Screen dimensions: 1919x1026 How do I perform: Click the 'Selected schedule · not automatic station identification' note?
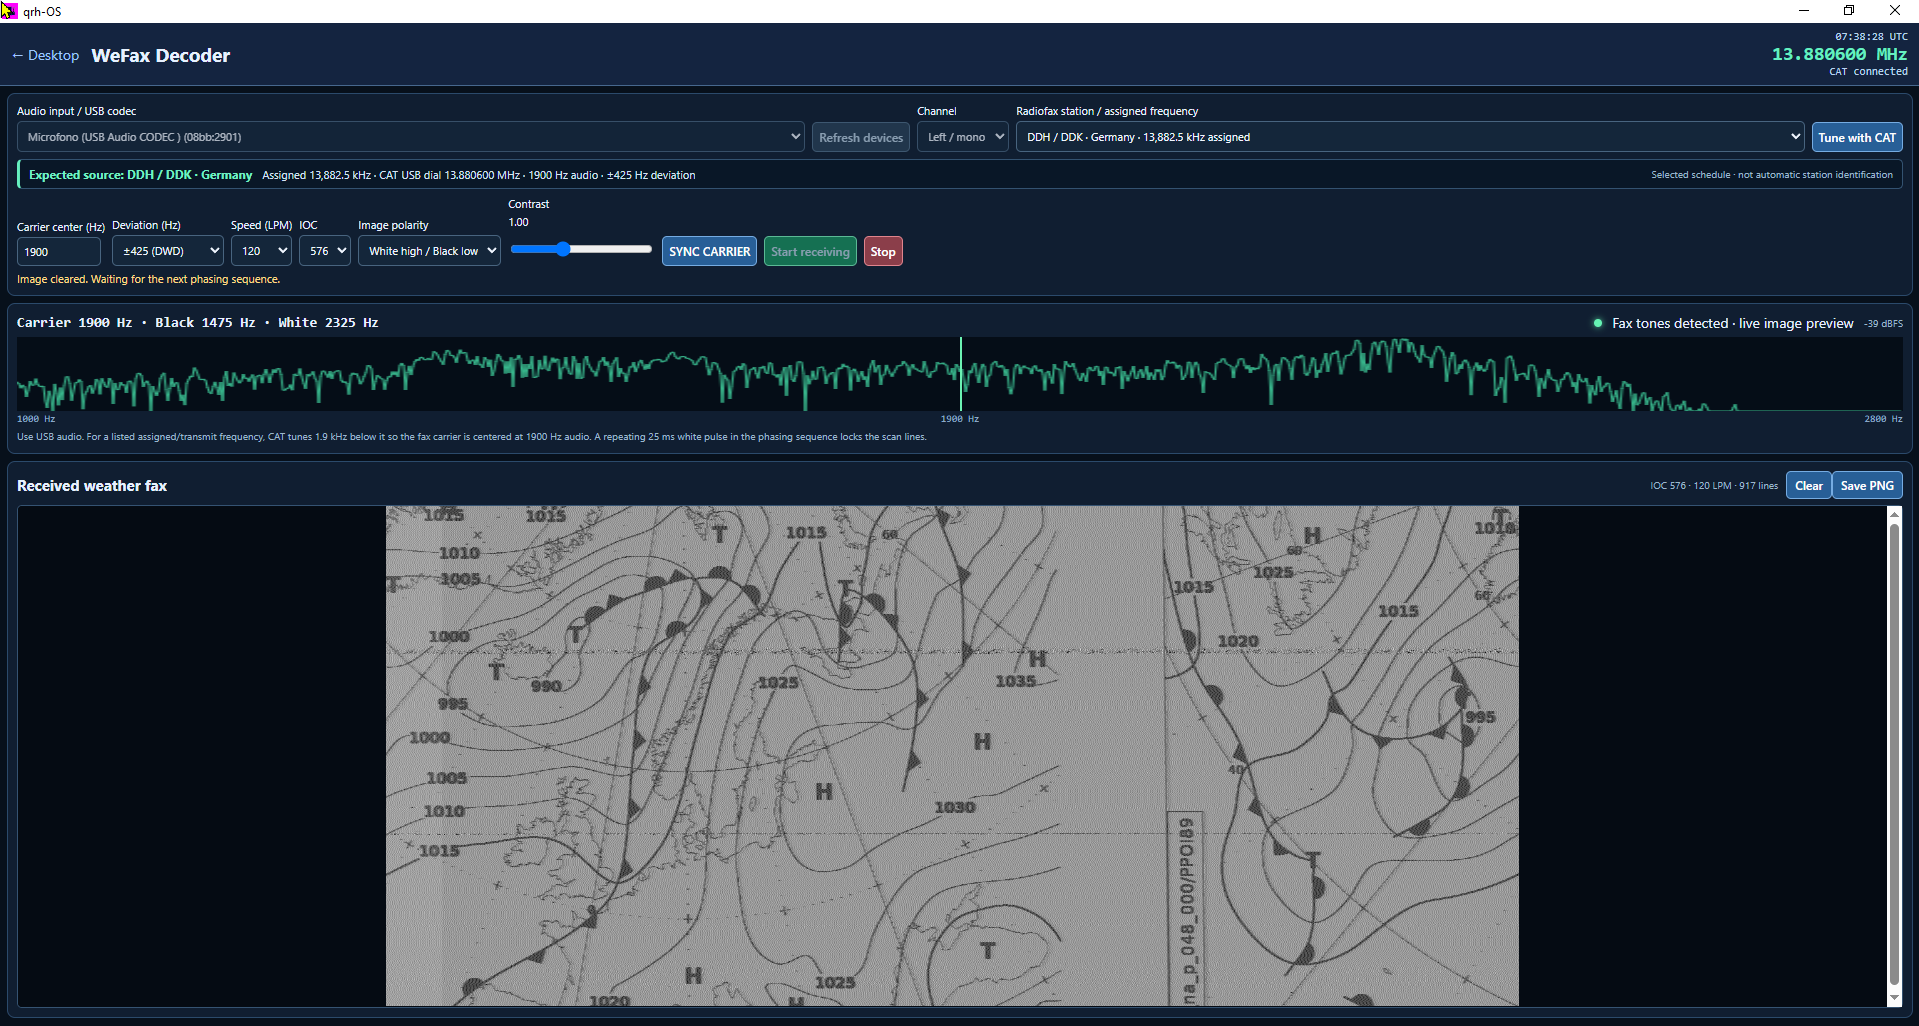(1771, 175)
